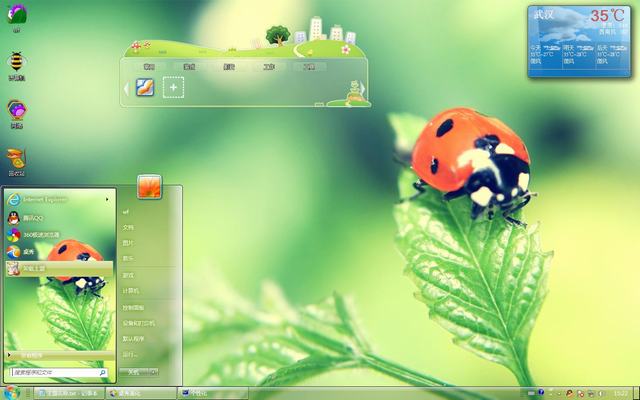The width and height of the screenshot is (640, 400).
Task: Click the Start menu search box
Action: pos(59,372)
